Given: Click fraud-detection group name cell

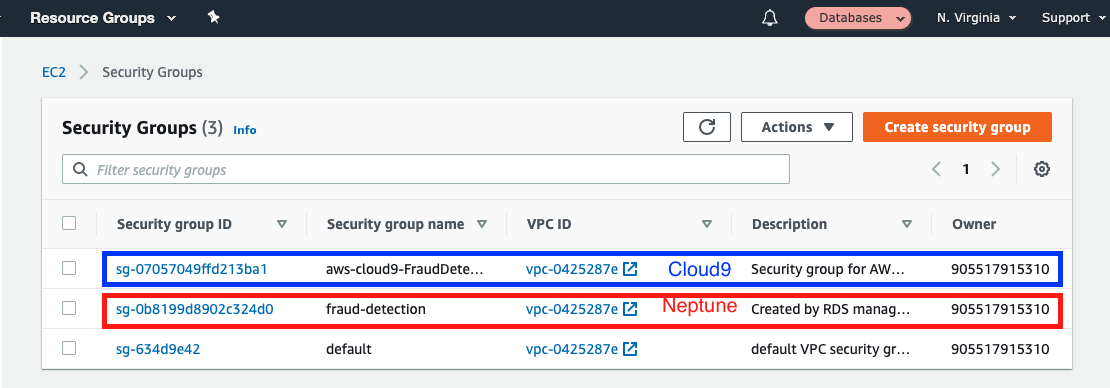Looking at the screenshot, I should point(376,309).
